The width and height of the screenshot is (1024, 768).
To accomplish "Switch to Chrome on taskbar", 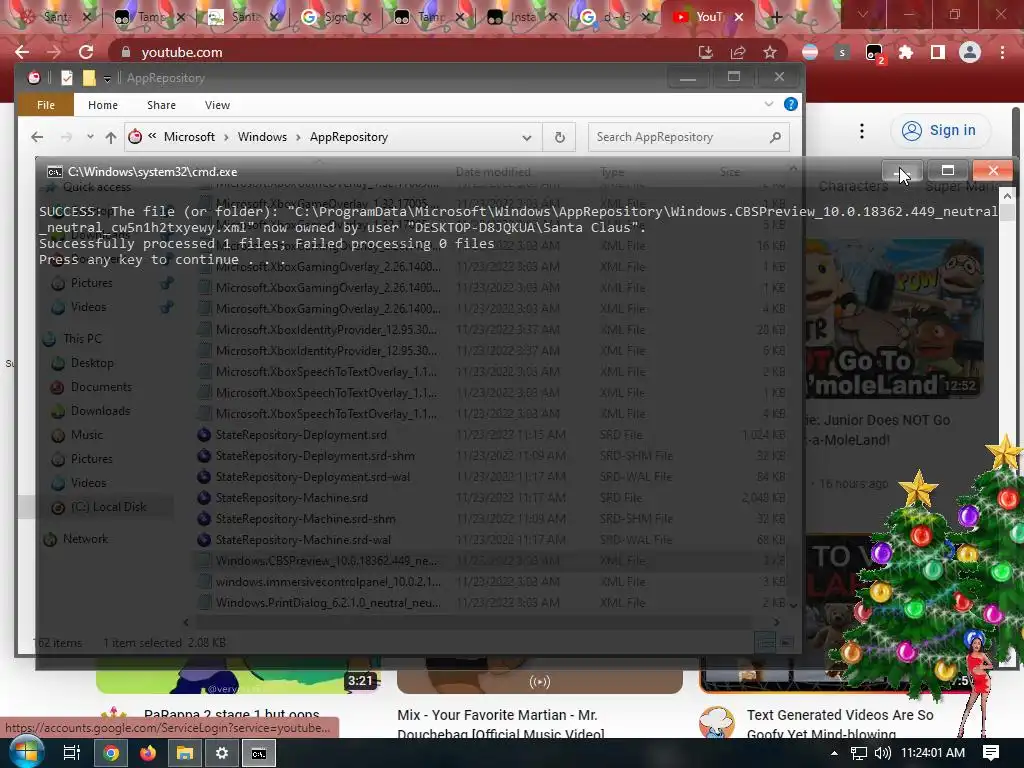I will [x=111, y=753].
